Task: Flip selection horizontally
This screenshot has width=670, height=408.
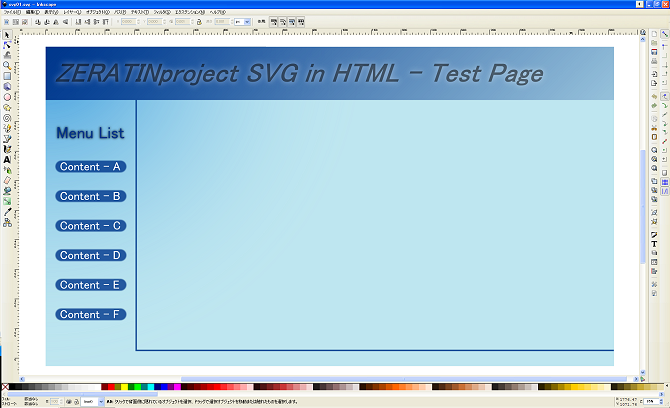Action: pyautogui.click(x=56, y=22)
